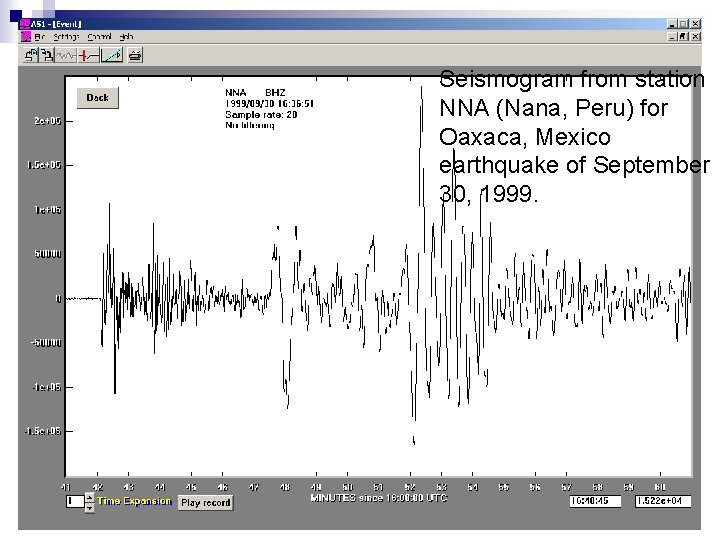The width and height of the screenshot is (720, 540).
Task: Maximize the AS1 application window
Action: (683, 24)
